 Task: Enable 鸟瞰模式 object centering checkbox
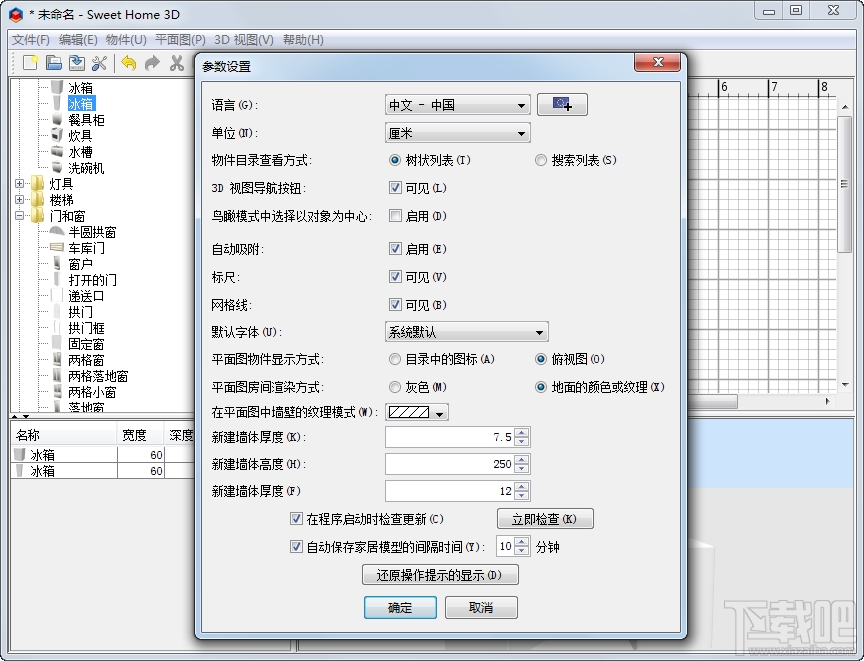395,216
